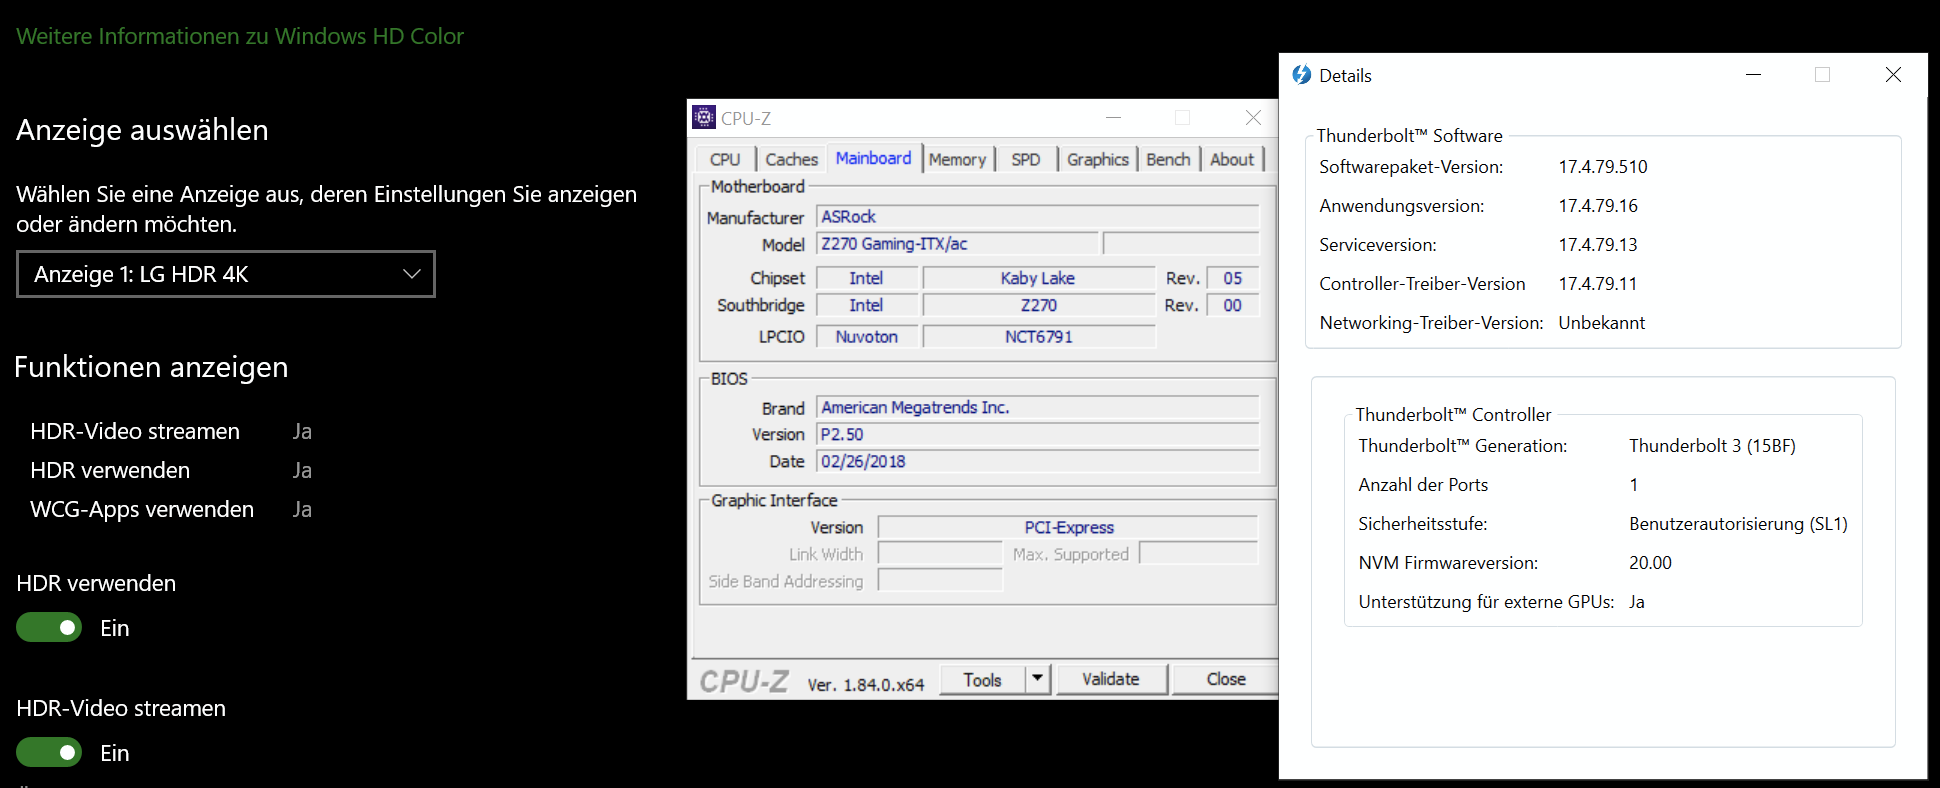The image size is (1940, 788).
Task: Minimize the CPU-Z window
Action: 1113,118
